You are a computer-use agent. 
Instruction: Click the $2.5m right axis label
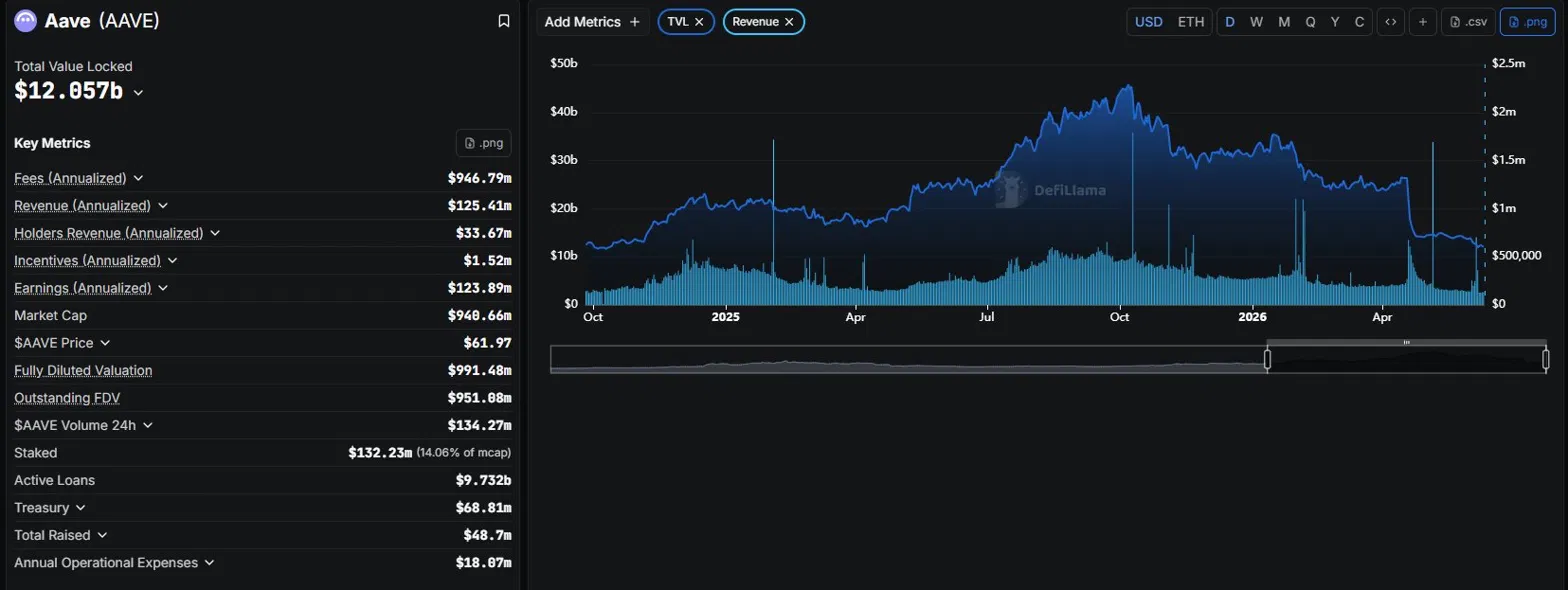(1508, 63)
